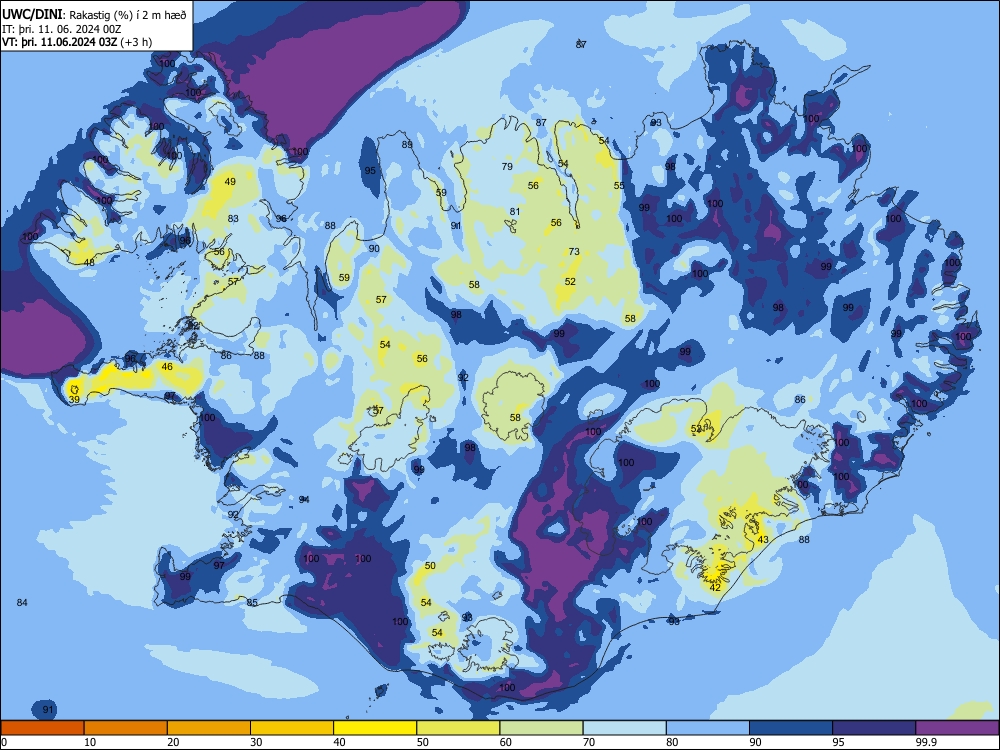Select the dark indigo 95–99.9 legend swatch

point(874,728)
